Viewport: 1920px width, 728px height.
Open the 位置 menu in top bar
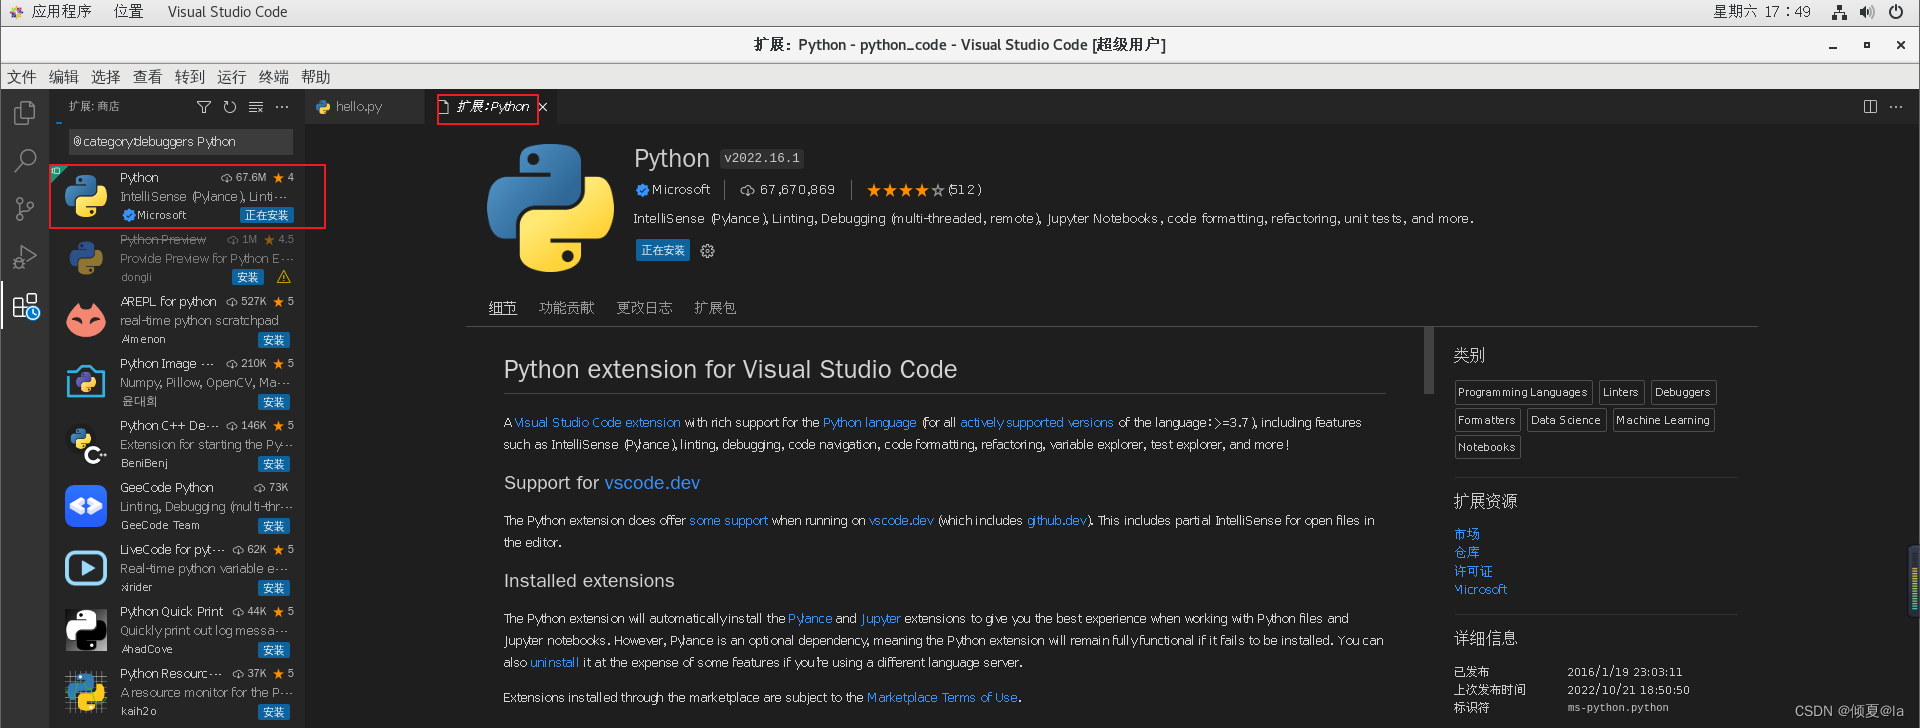(128, 12)
